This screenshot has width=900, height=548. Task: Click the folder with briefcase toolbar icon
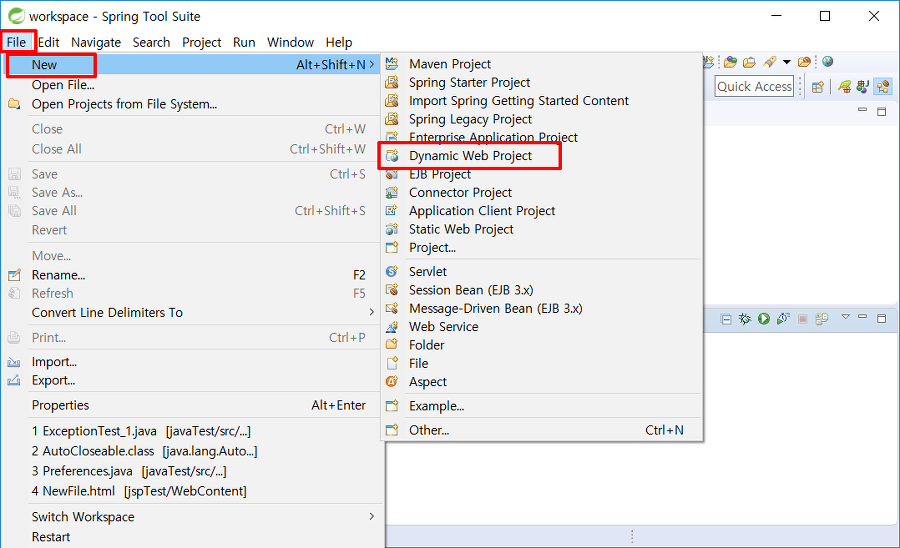tap(749, 62)
